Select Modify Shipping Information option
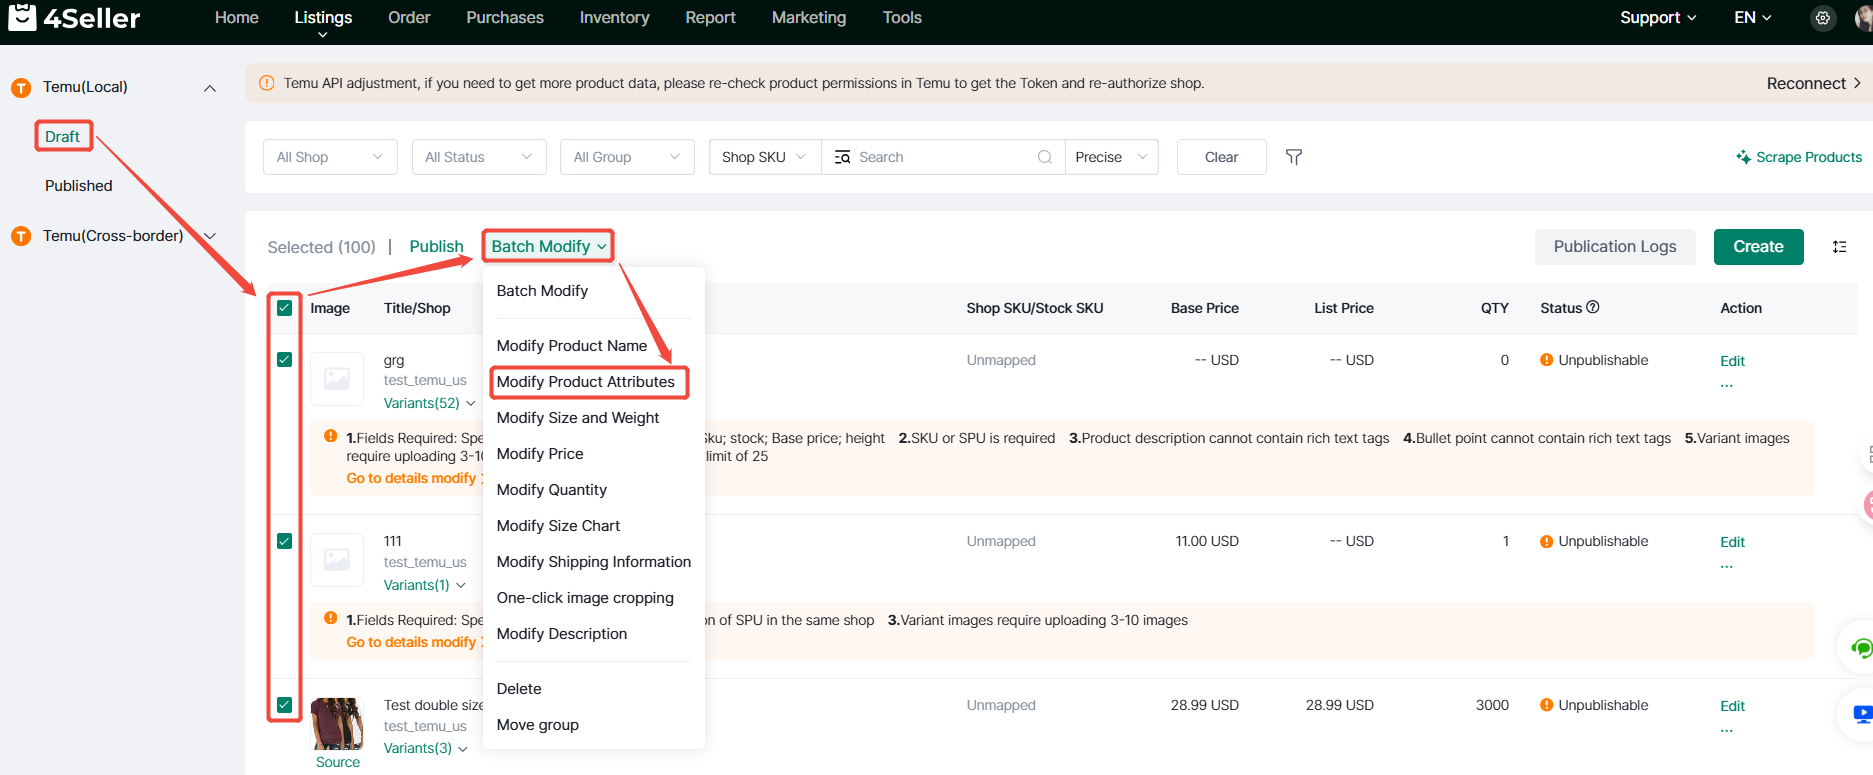1873x775 pixels. click(x=594, y=562)
